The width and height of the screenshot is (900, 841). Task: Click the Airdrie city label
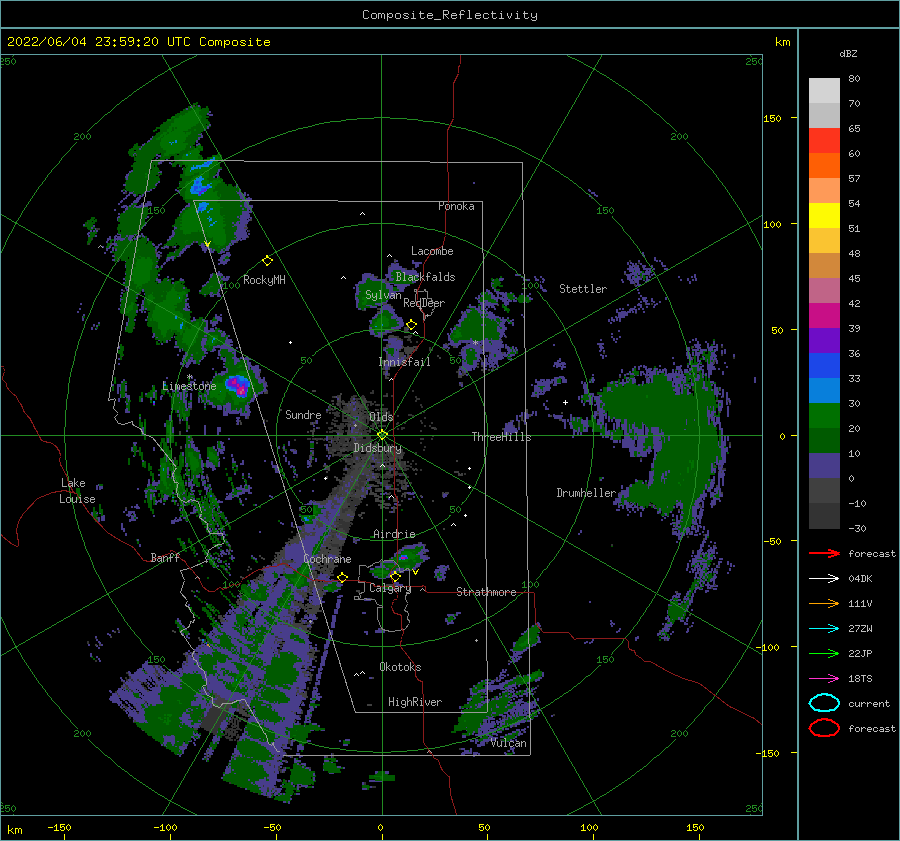(x=394, y=534)
